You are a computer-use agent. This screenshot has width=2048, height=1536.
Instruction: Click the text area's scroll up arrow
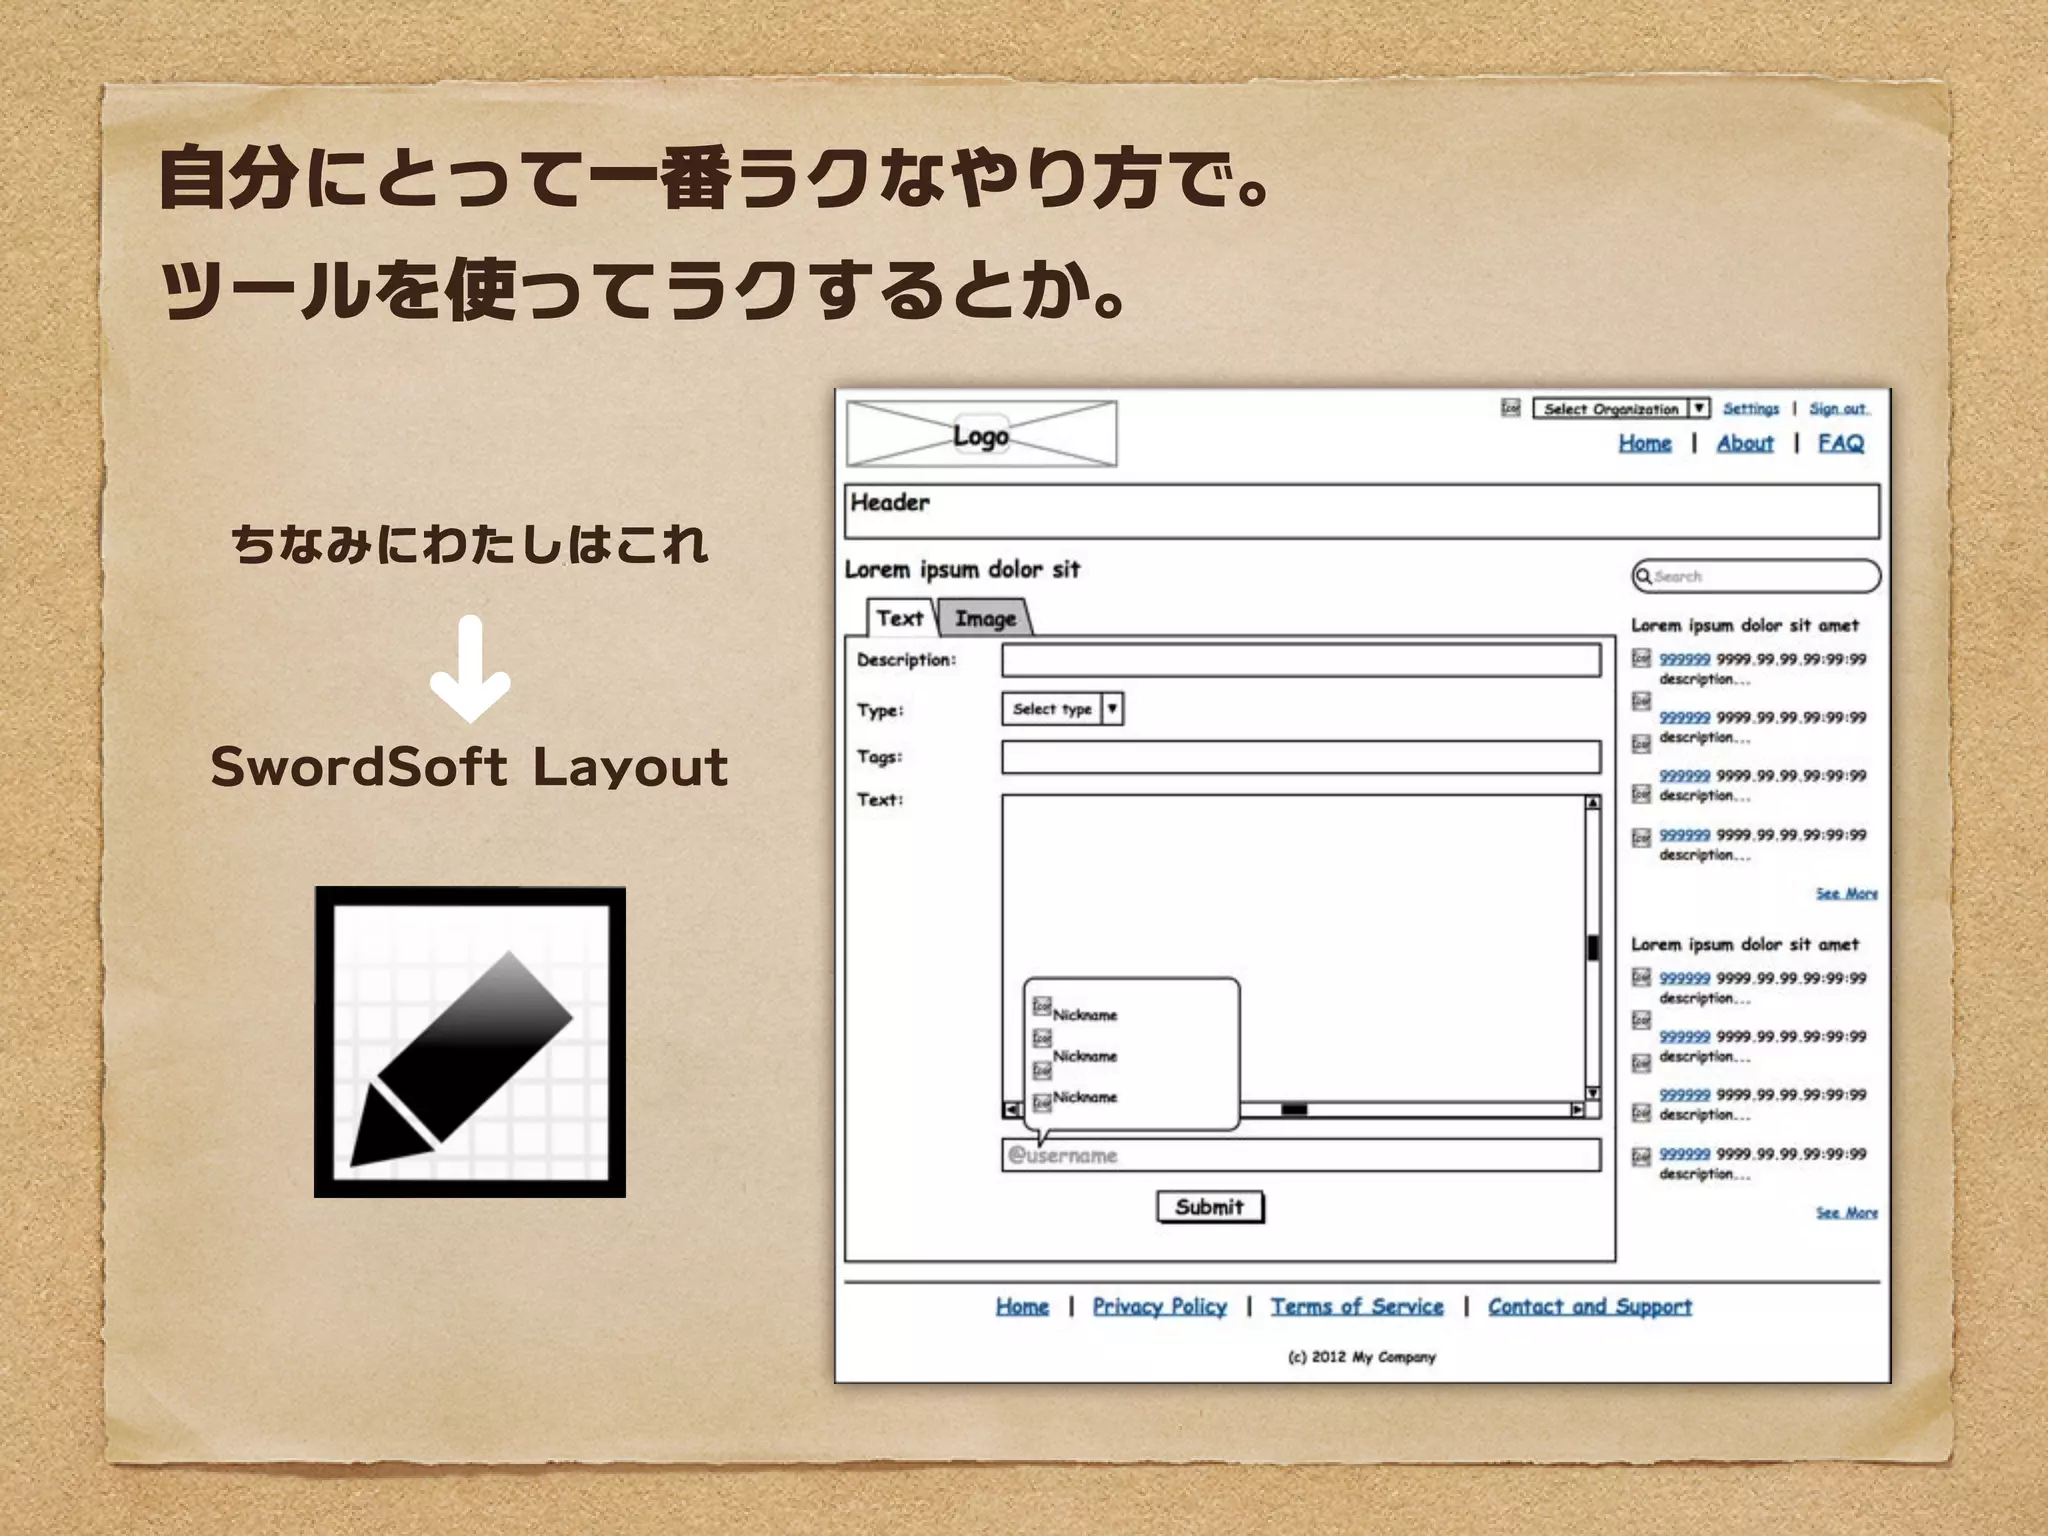pos(1593,802)
